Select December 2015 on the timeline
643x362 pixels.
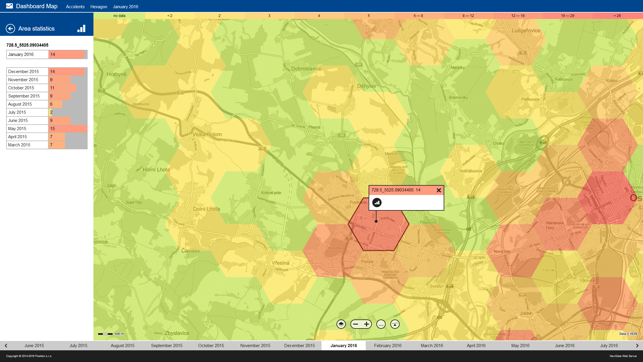coord(299,346)
